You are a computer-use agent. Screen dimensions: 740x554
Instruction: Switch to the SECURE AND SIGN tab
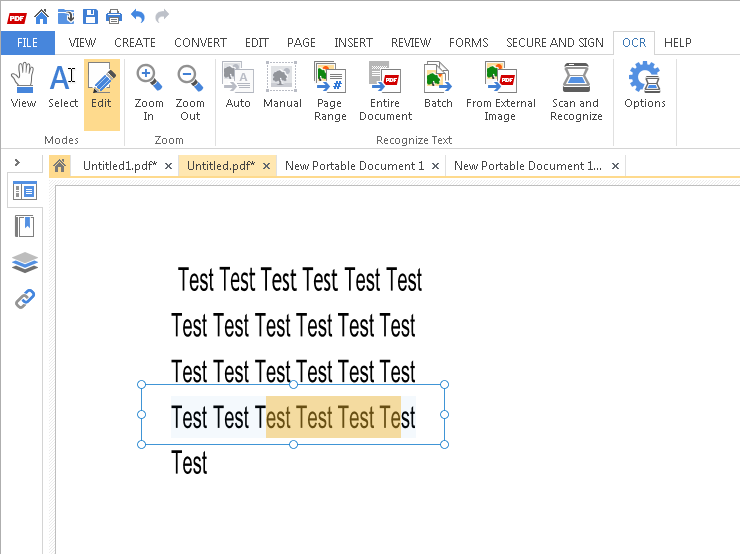555,43
